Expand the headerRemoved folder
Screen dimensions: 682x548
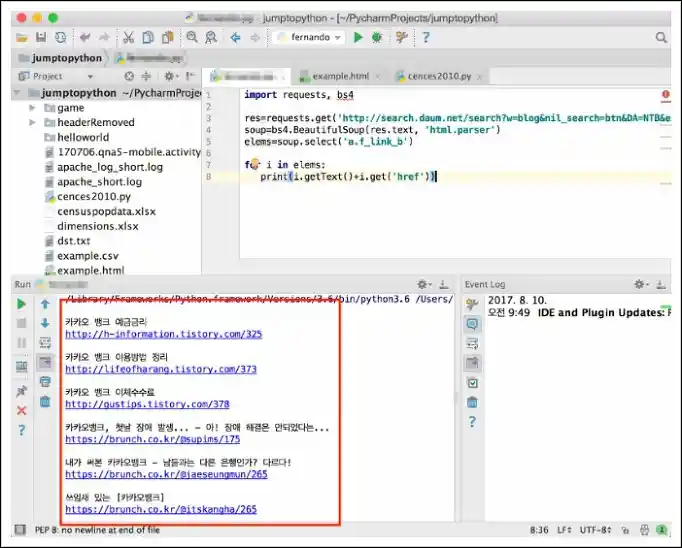pos(32,122)
